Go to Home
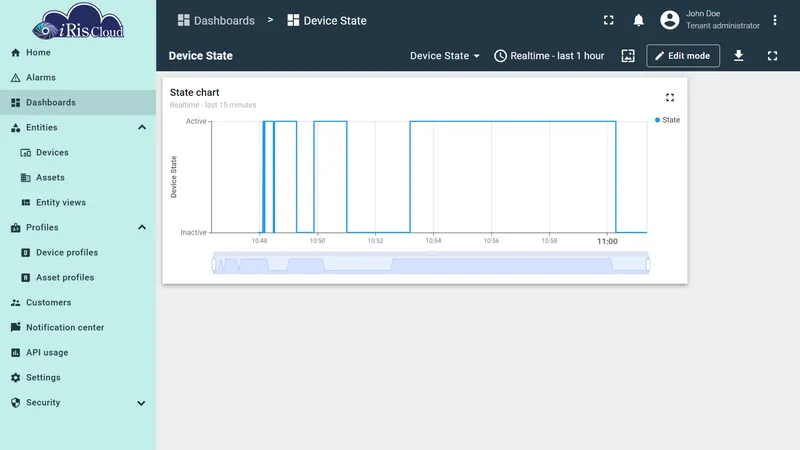This screenshot has height=450, width=800. tap(78, 53)
